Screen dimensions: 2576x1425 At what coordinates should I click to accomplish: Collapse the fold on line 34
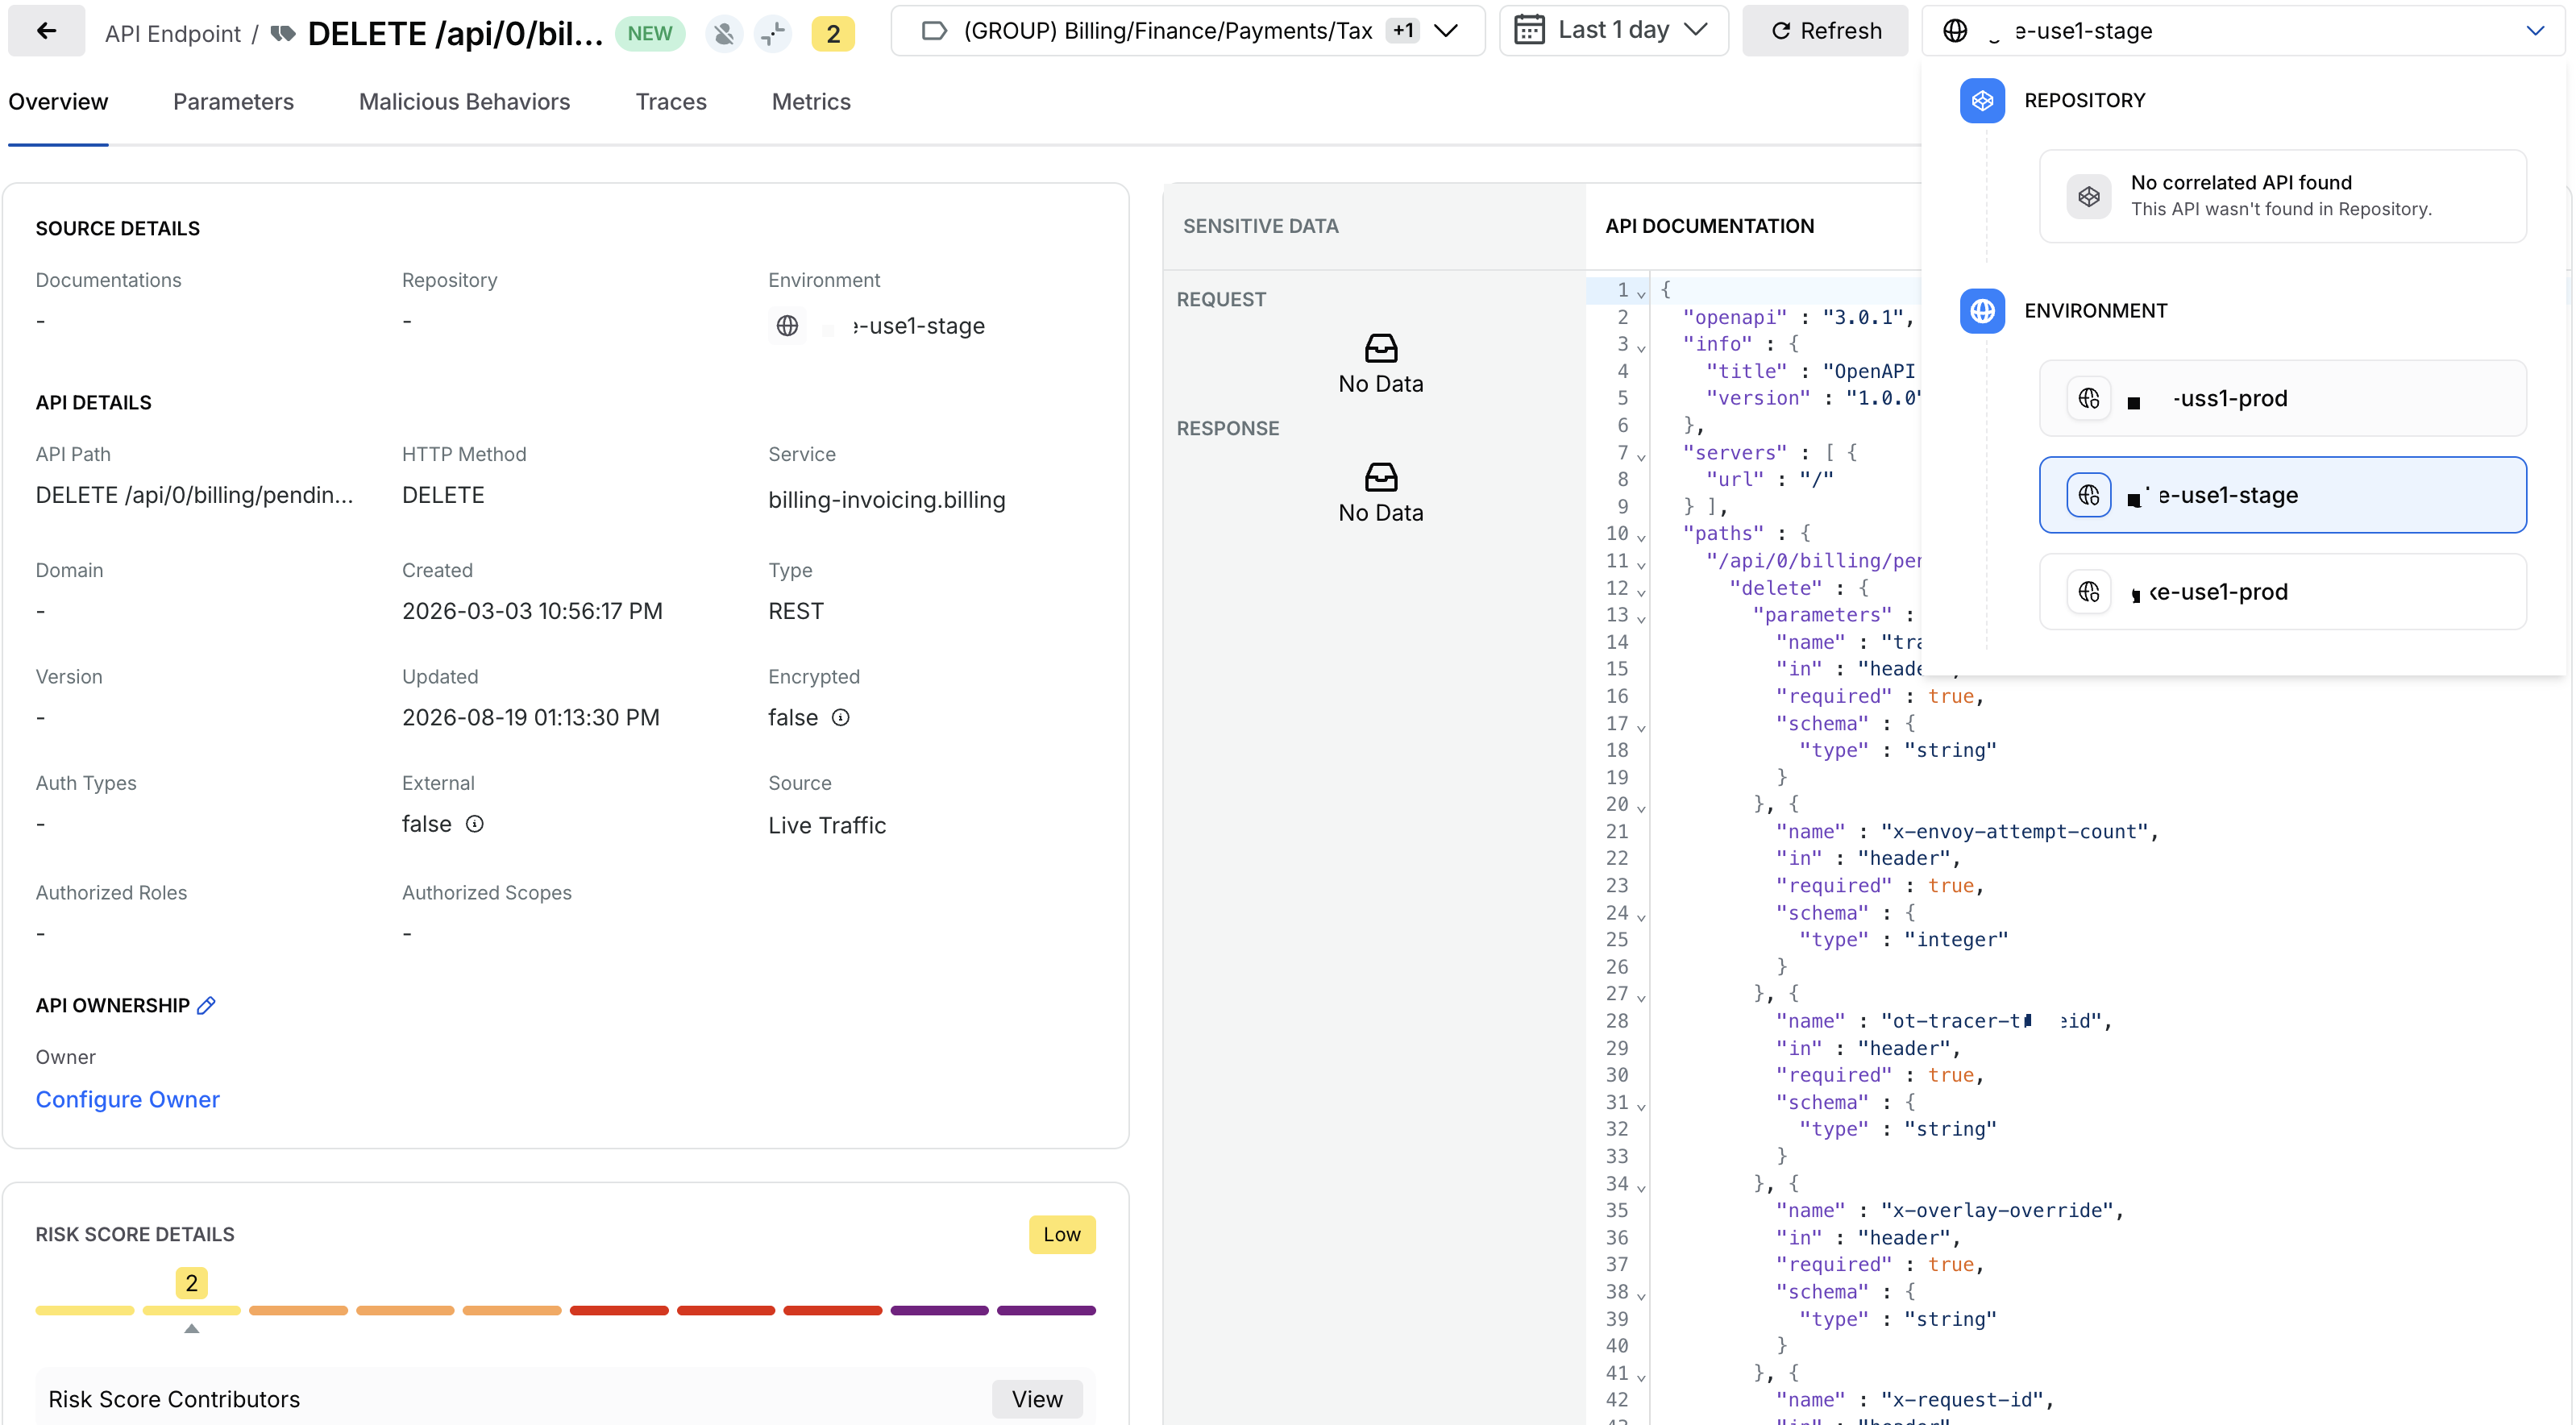pos(1641,1187)
